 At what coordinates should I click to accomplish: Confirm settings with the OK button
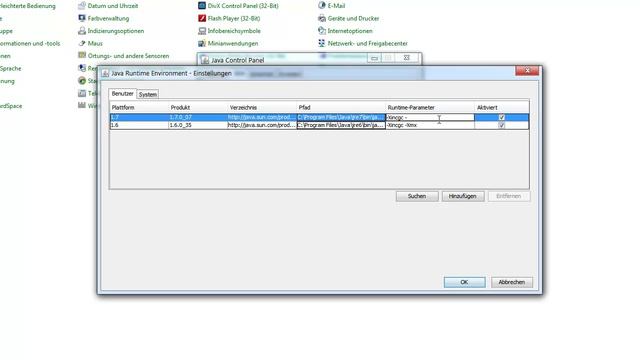tap(464, 282)
